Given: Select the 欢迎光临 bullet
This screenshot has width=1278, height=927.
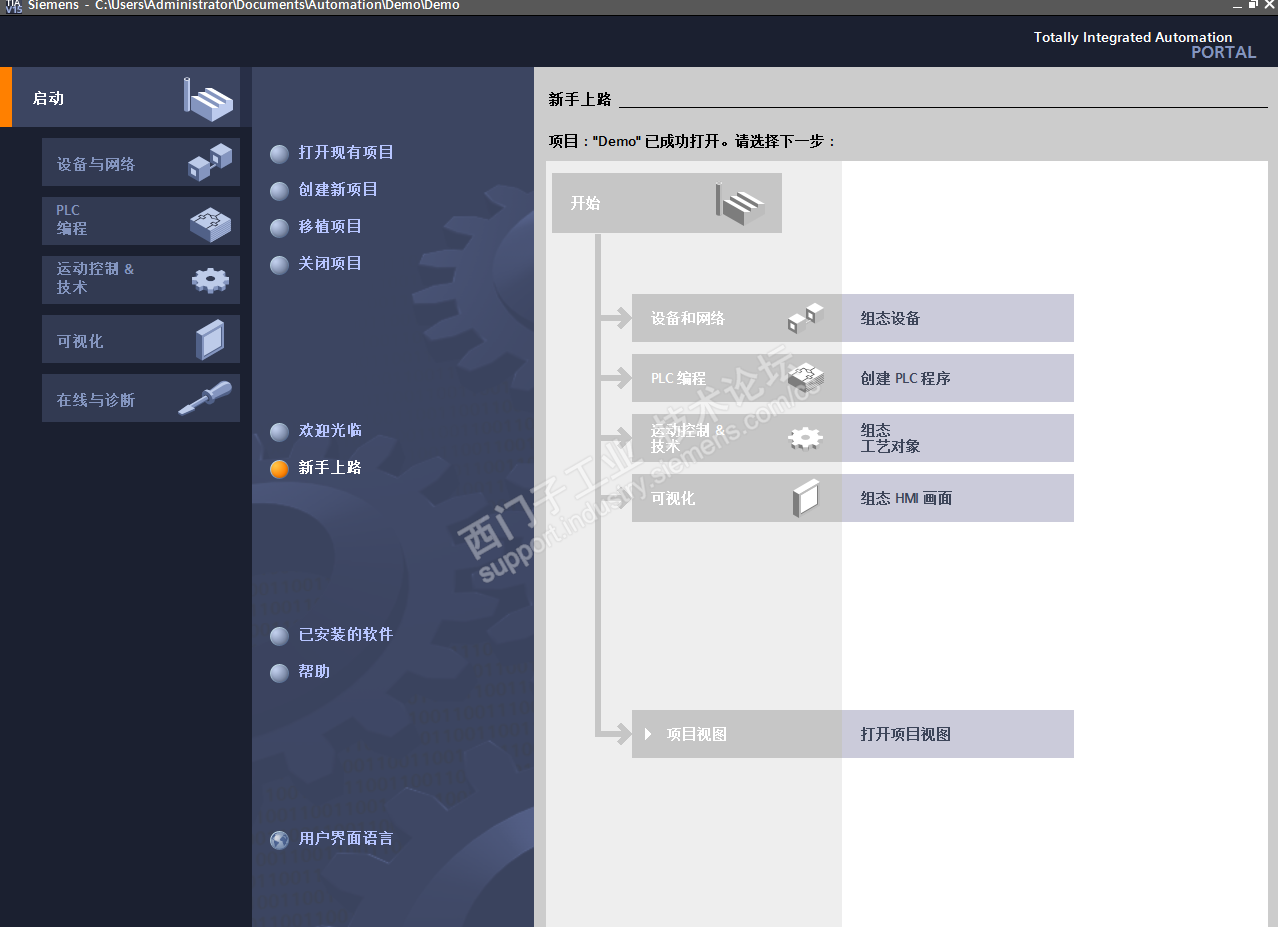Looking at the screenshot, I should tap(280, 432).
